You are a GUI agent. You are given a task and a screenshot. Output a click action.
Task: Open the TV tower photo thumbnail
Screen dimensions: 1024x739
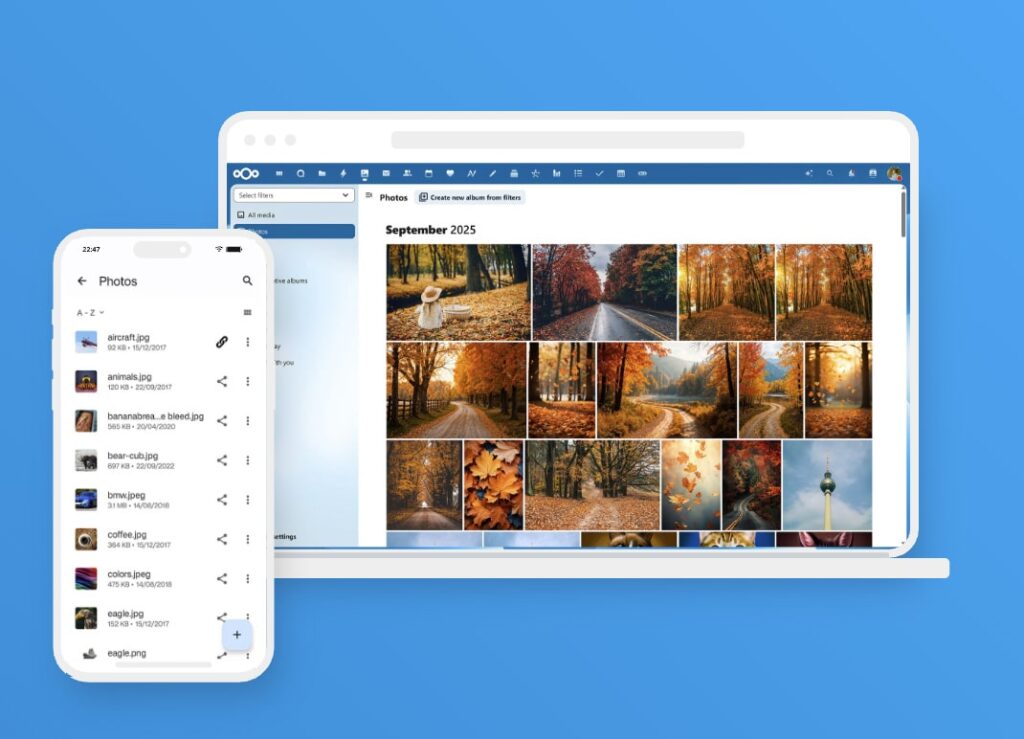(x=827, y=485)
